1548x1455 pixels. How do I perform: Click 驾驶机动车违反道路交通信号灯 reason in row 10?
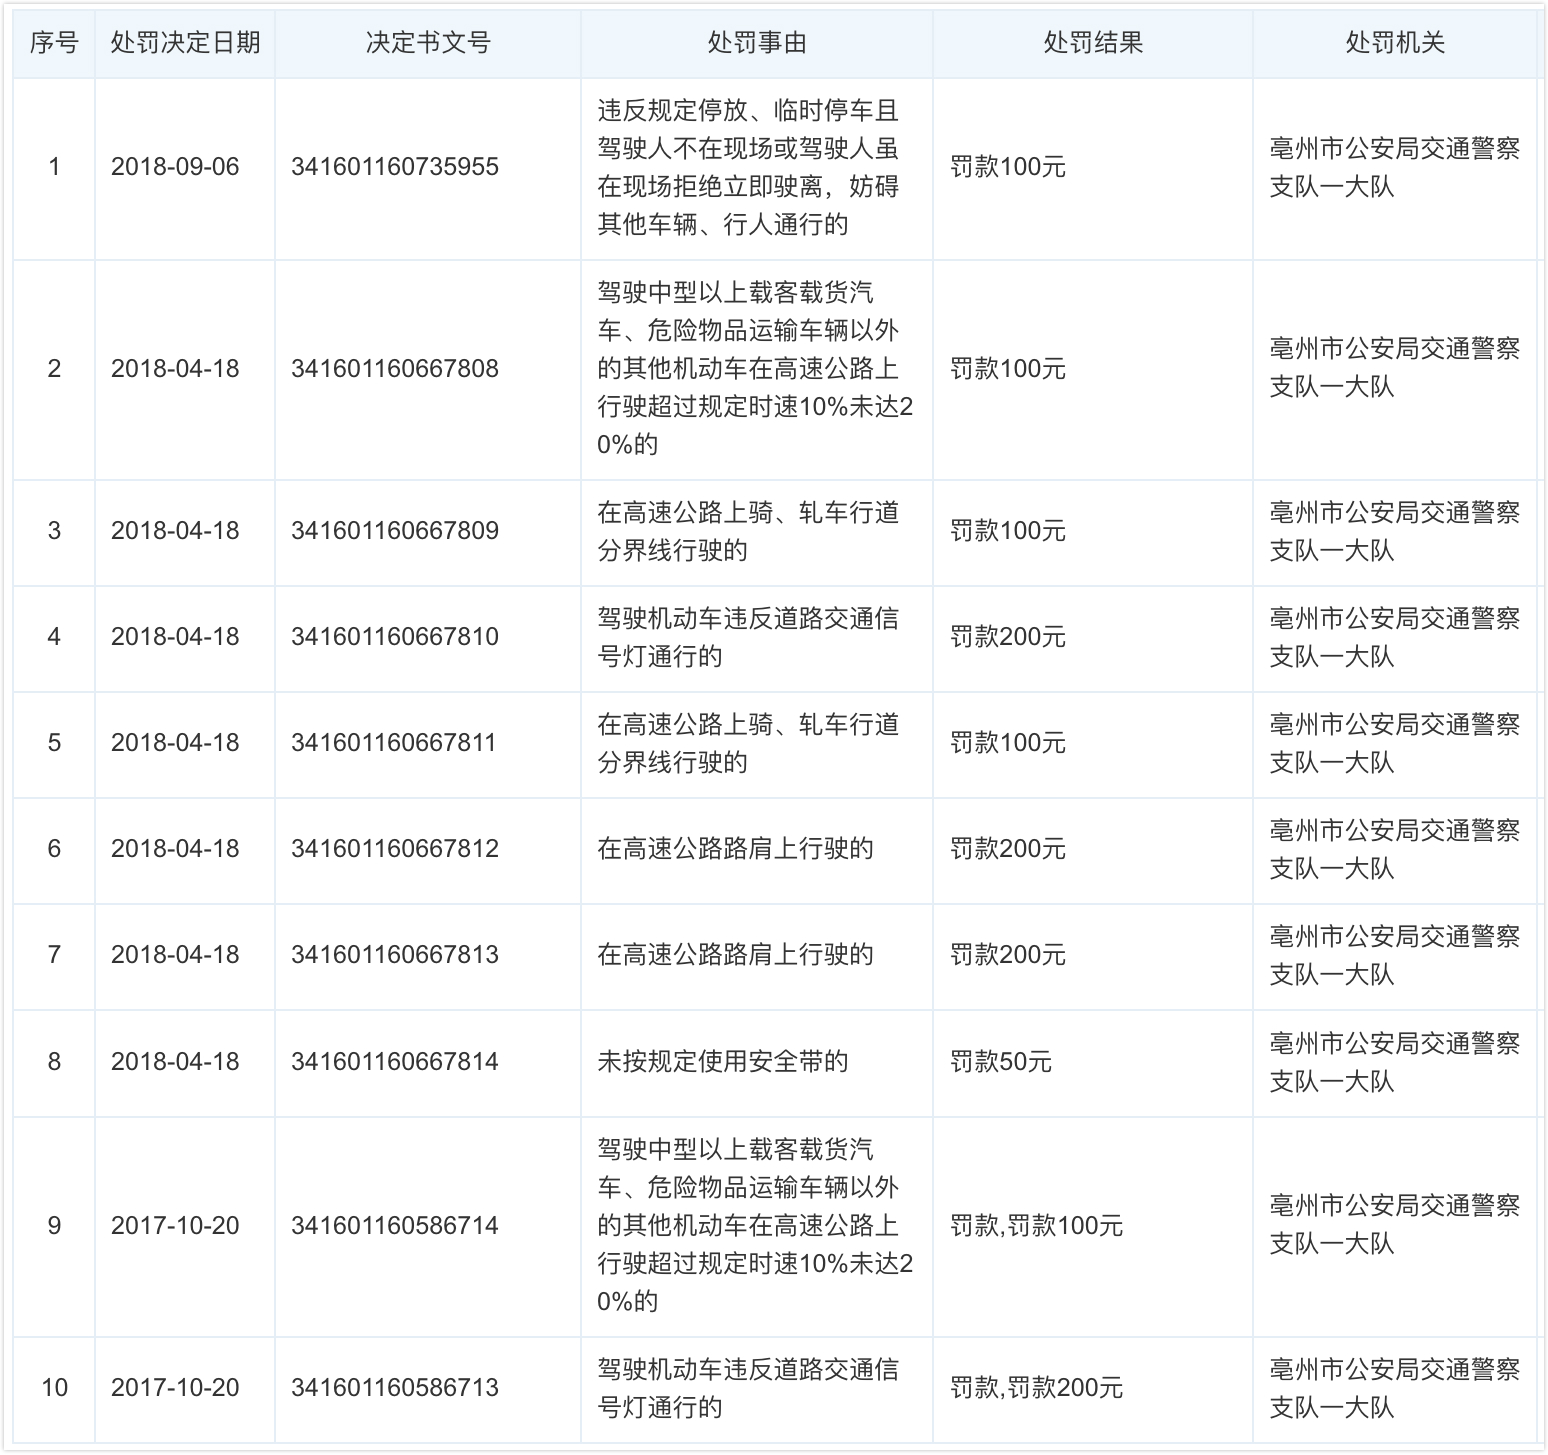[x=748, y=1388]
